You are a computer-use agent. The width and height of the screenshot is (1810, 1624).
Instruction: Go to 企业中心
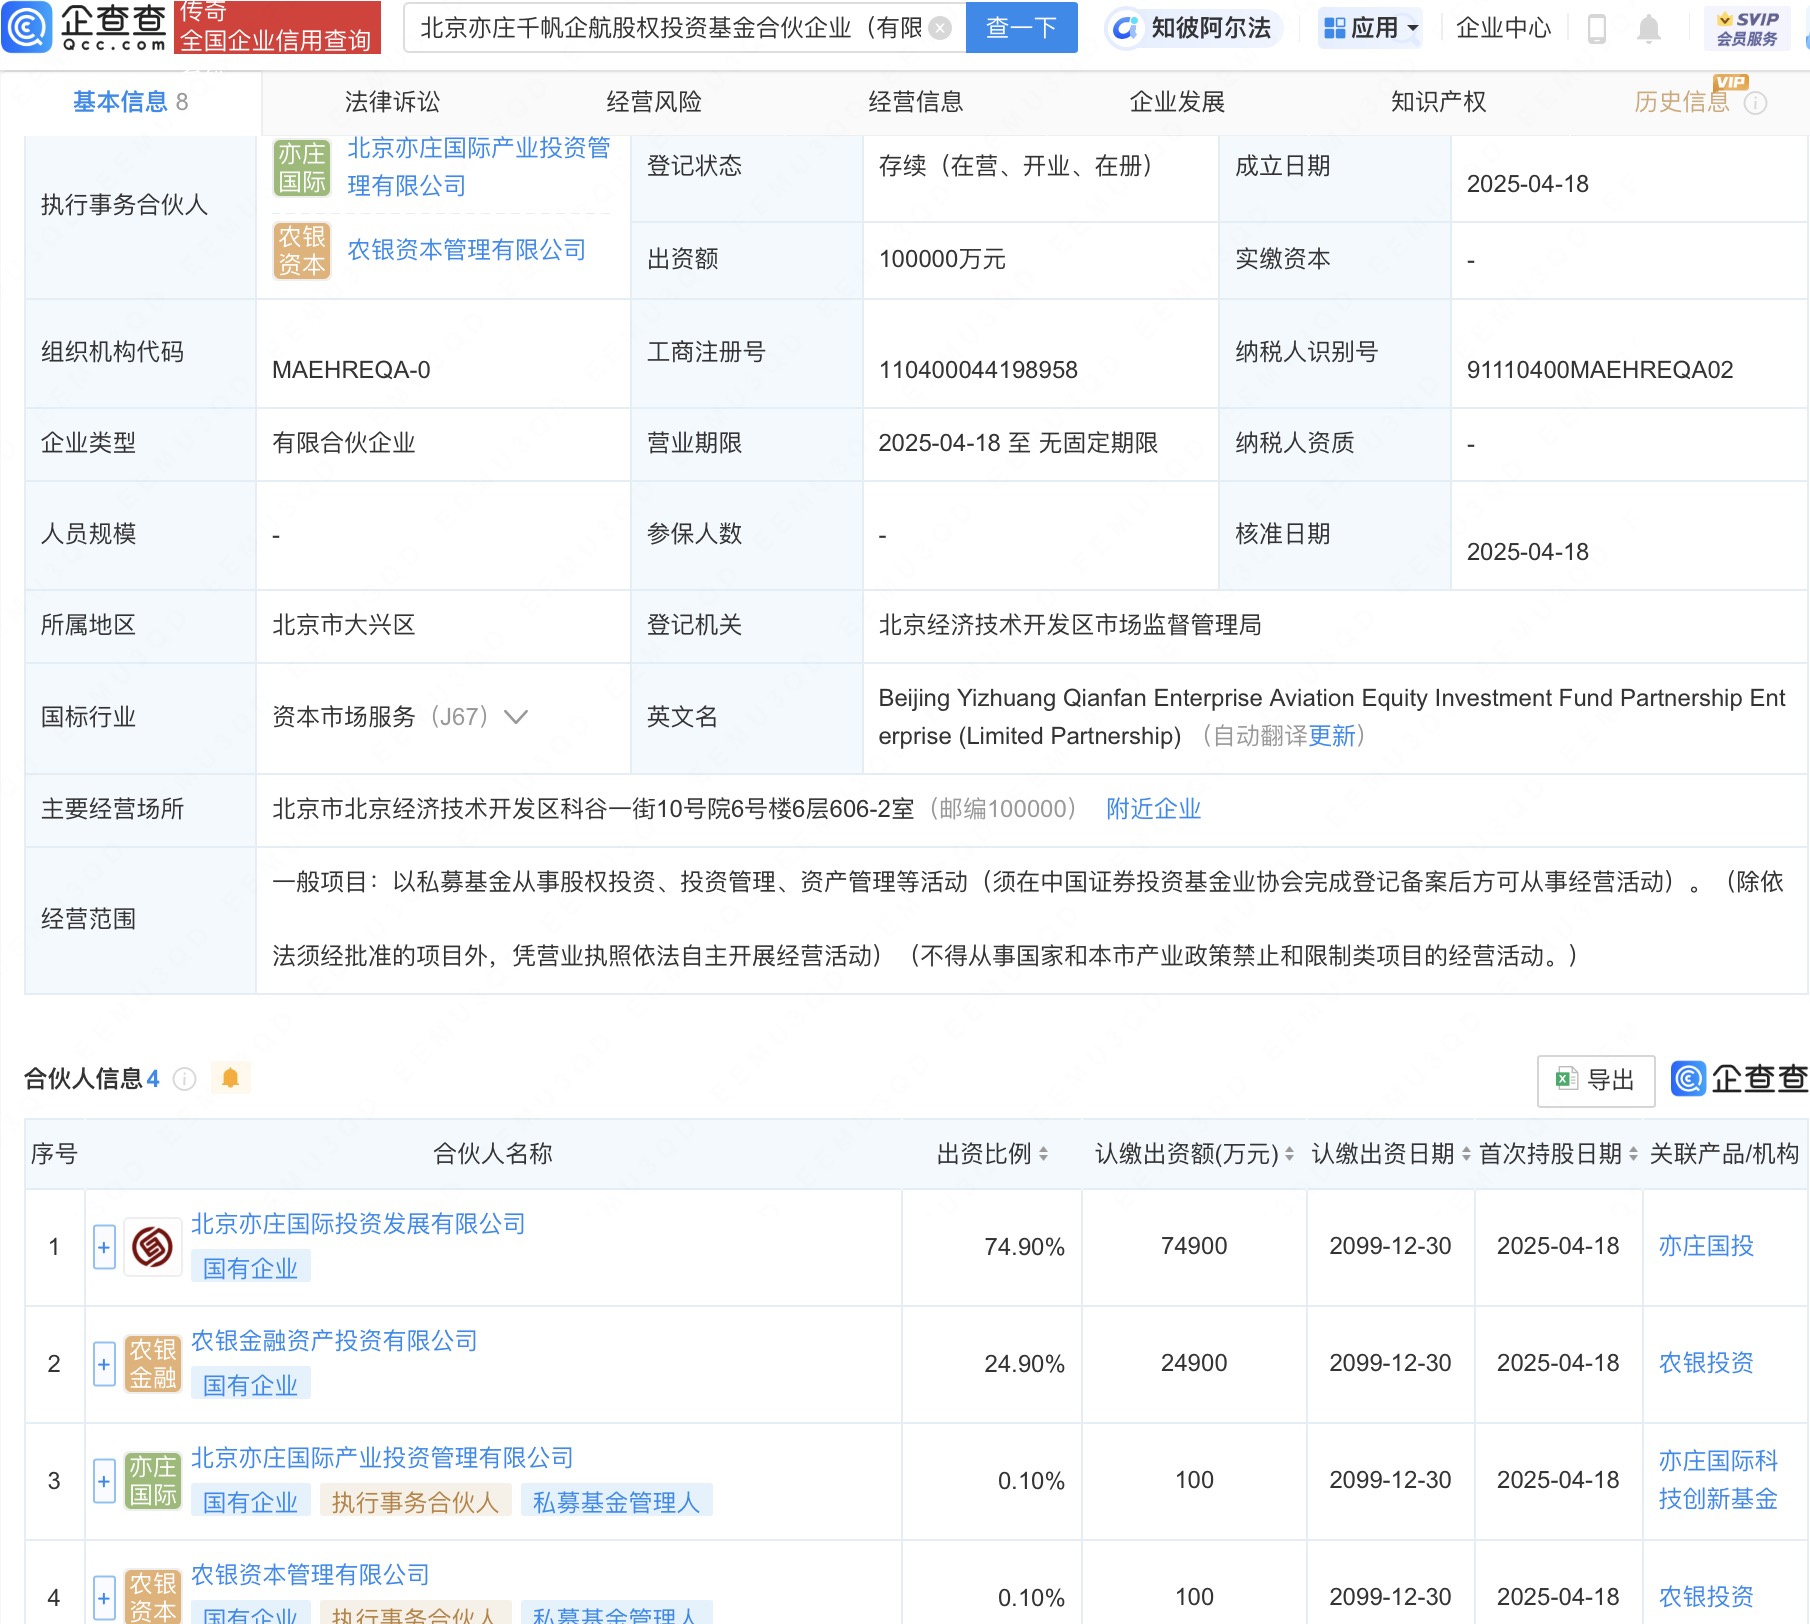pos(1503,28)
